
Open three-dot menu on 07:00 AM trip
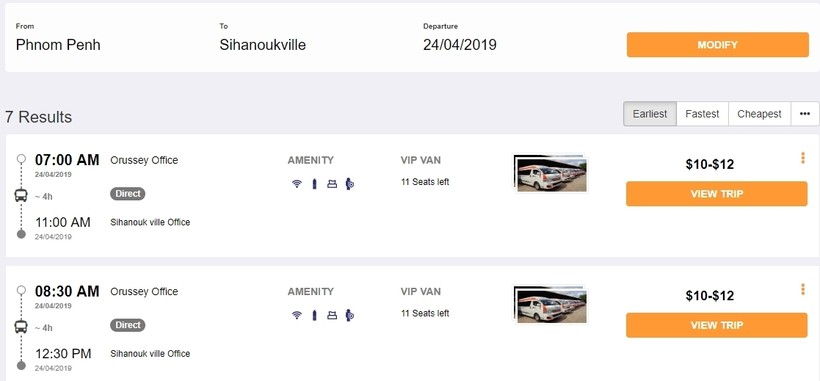tap(803, 158)
